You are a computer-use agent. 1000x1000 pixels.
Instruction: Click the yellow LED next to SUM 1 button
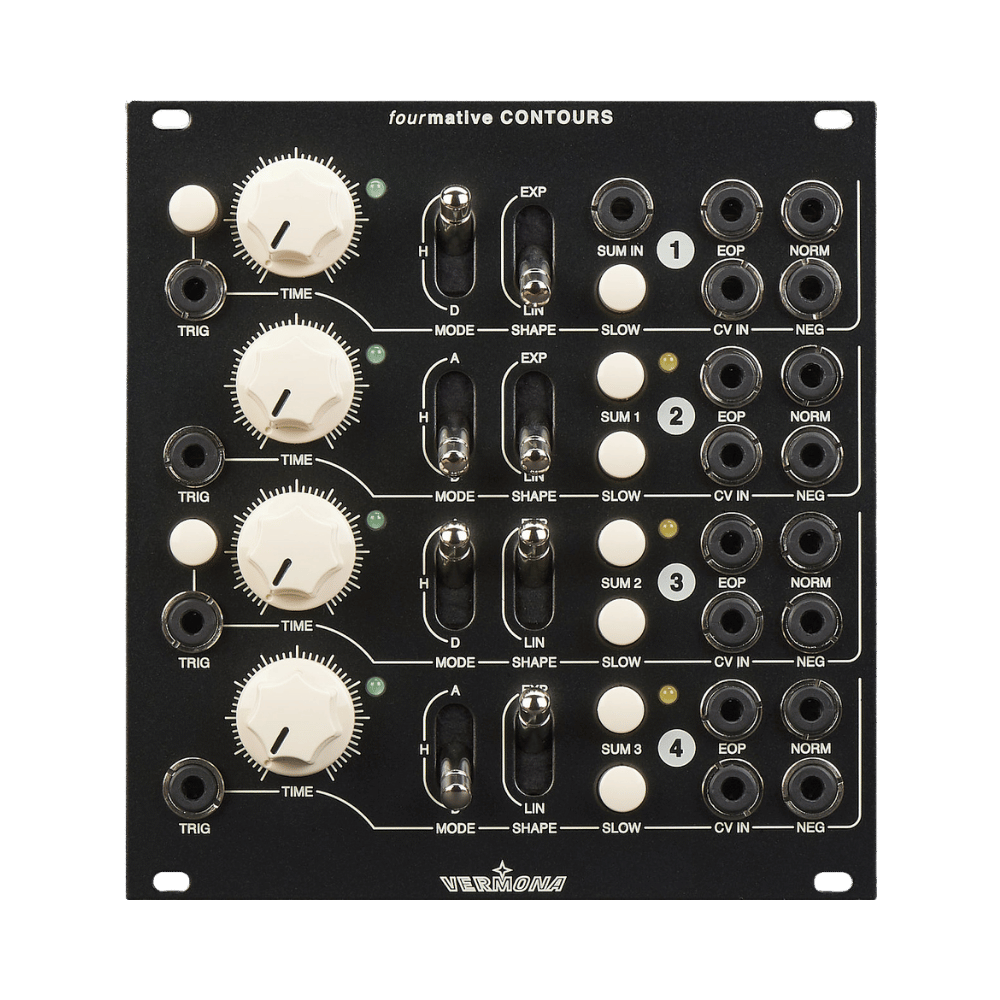coord(668,363)
